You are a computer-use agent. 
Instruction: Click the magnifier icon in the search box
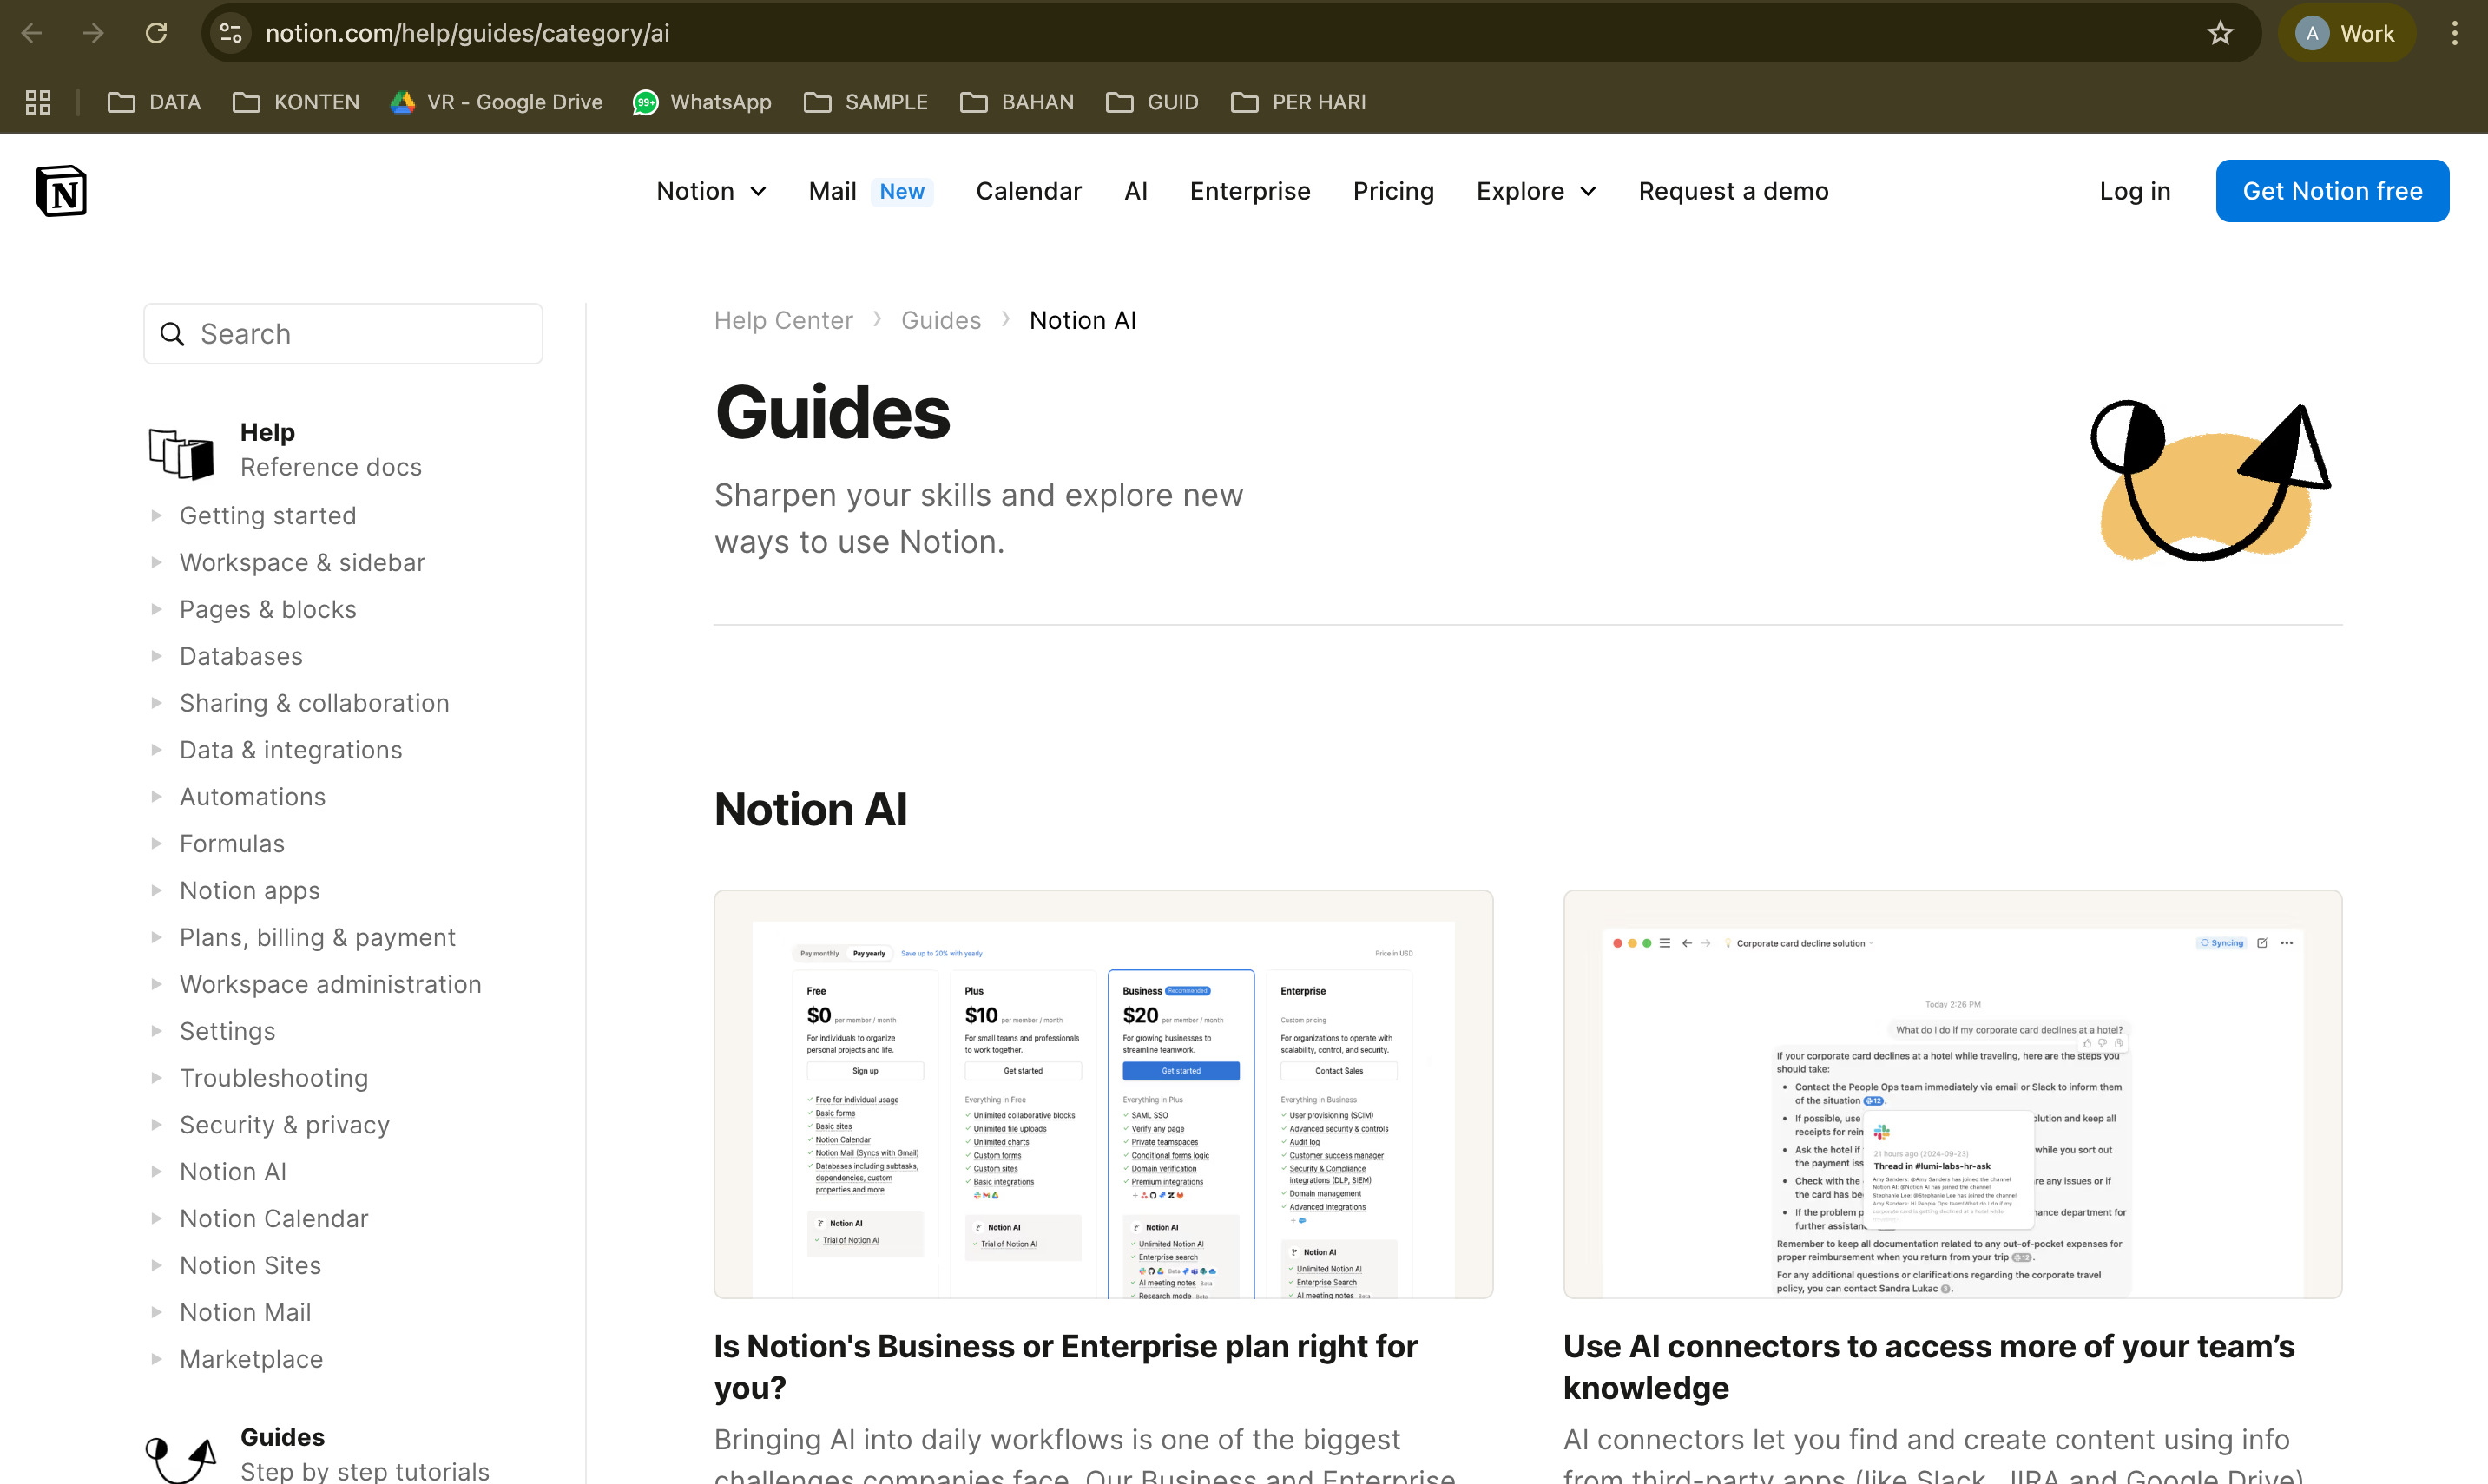[173, 334]
